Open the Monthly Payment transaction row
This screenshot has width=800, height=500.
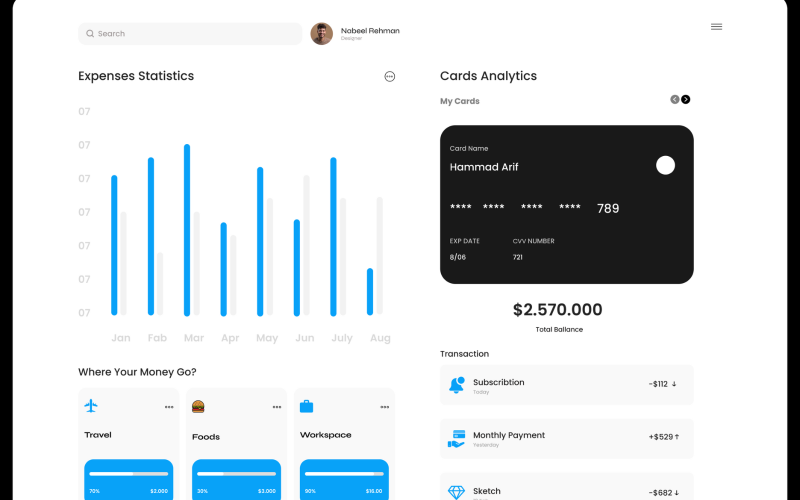tap(566, 438)
